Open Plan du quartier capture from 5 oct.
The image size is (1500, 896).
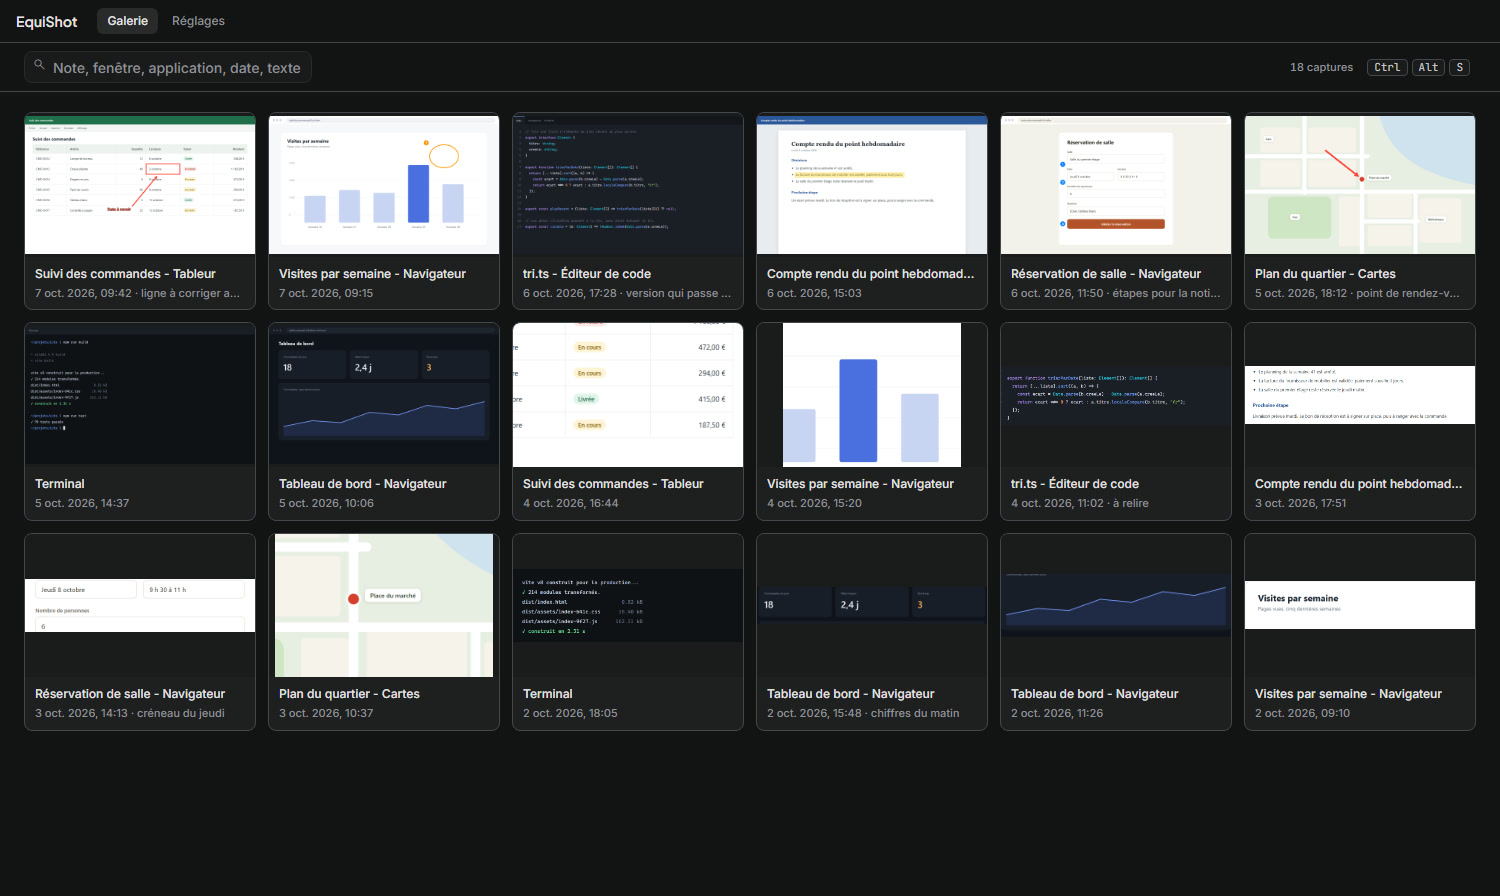coord(1360,211)
